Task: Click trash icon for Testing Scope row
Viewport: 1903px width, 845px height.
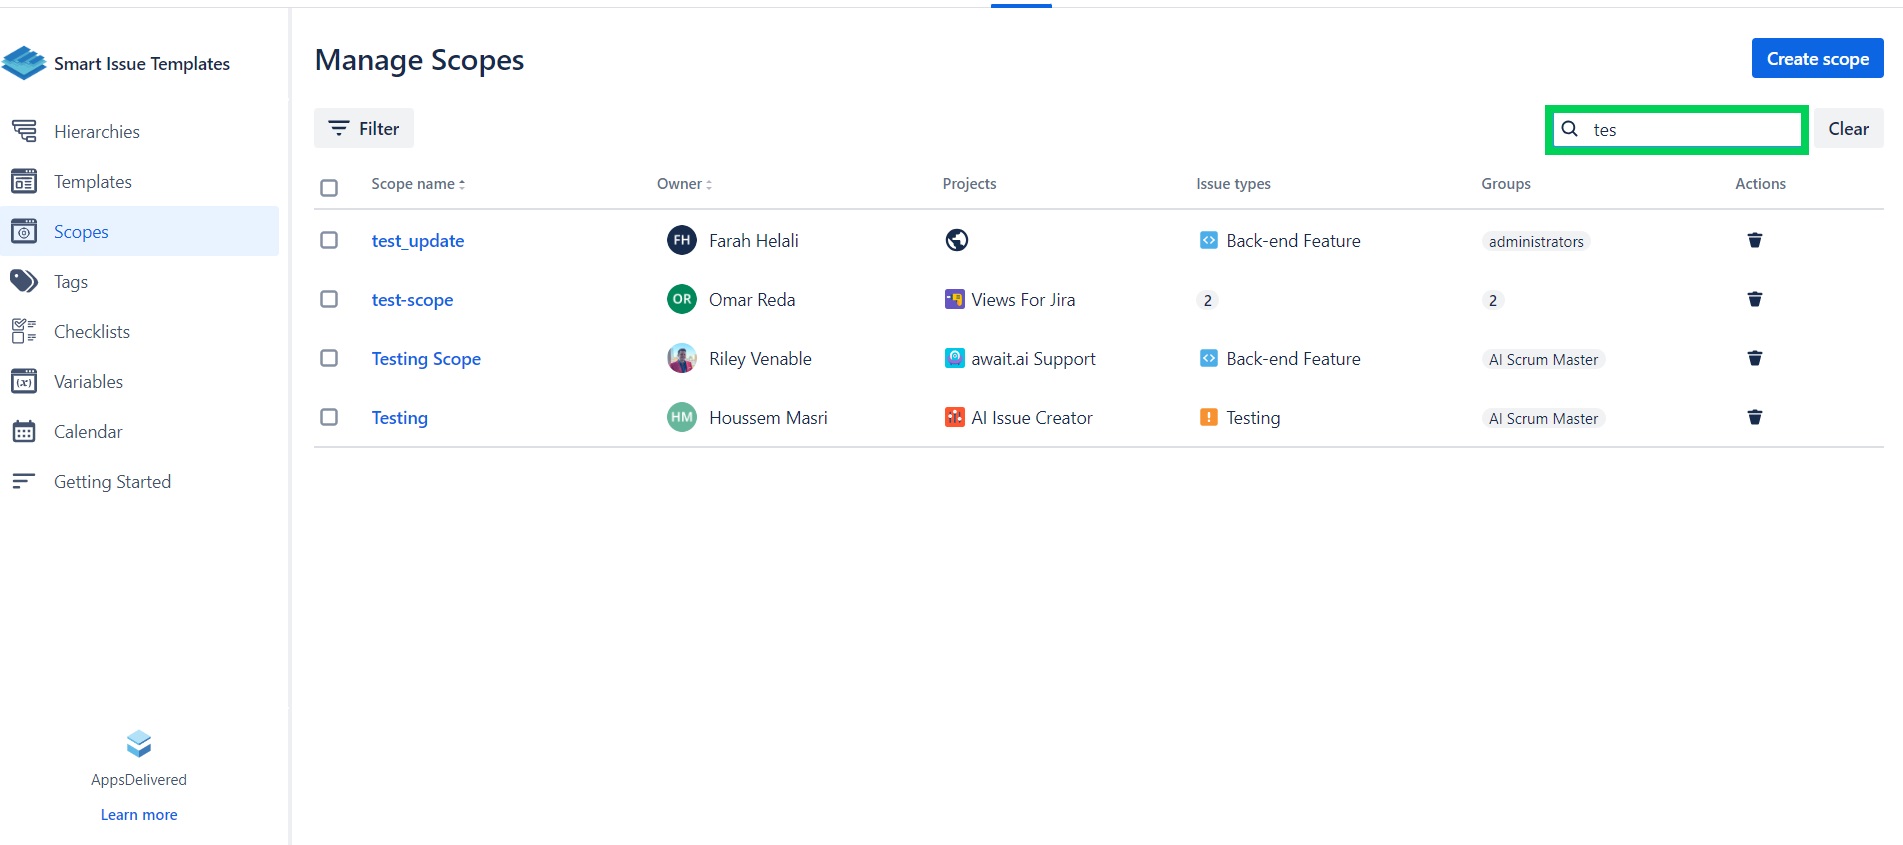Action: click(x=1754, y=358)
